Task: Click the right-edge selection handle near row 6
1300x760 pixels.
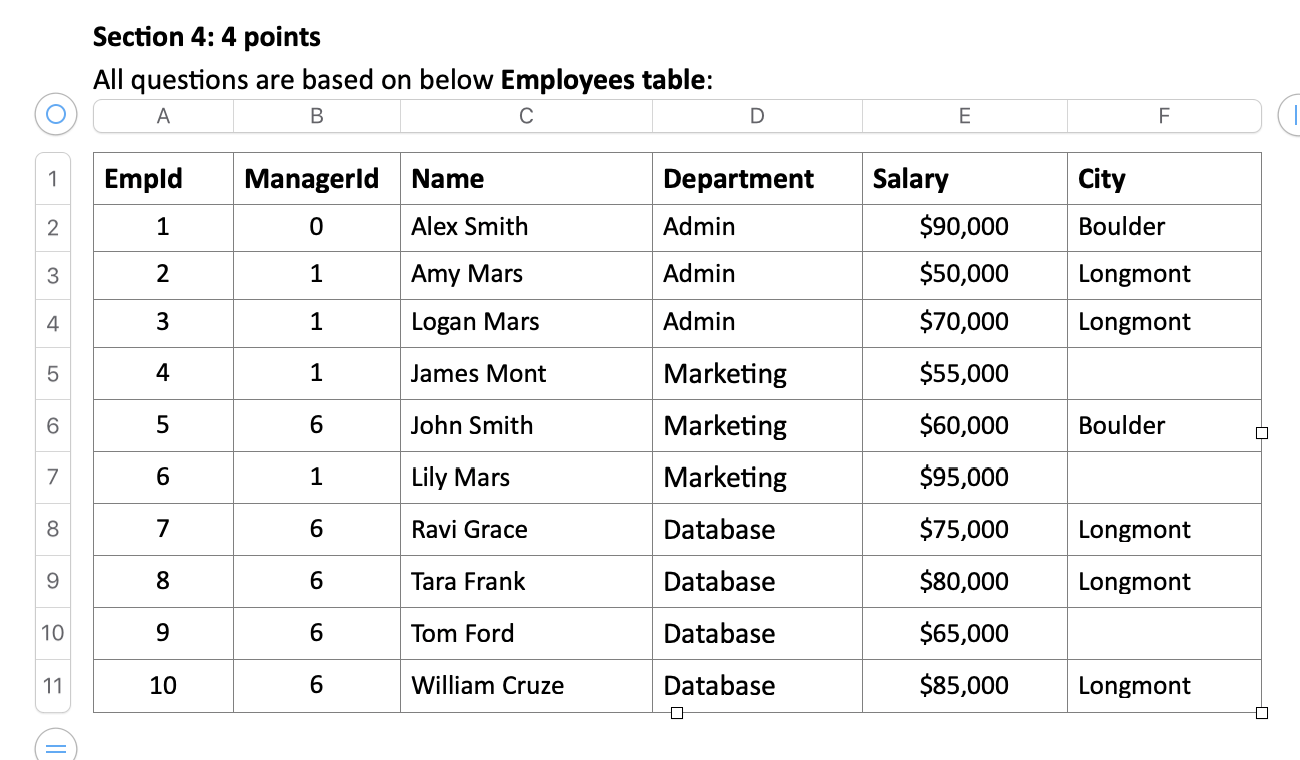Action: pos(1263,432)
